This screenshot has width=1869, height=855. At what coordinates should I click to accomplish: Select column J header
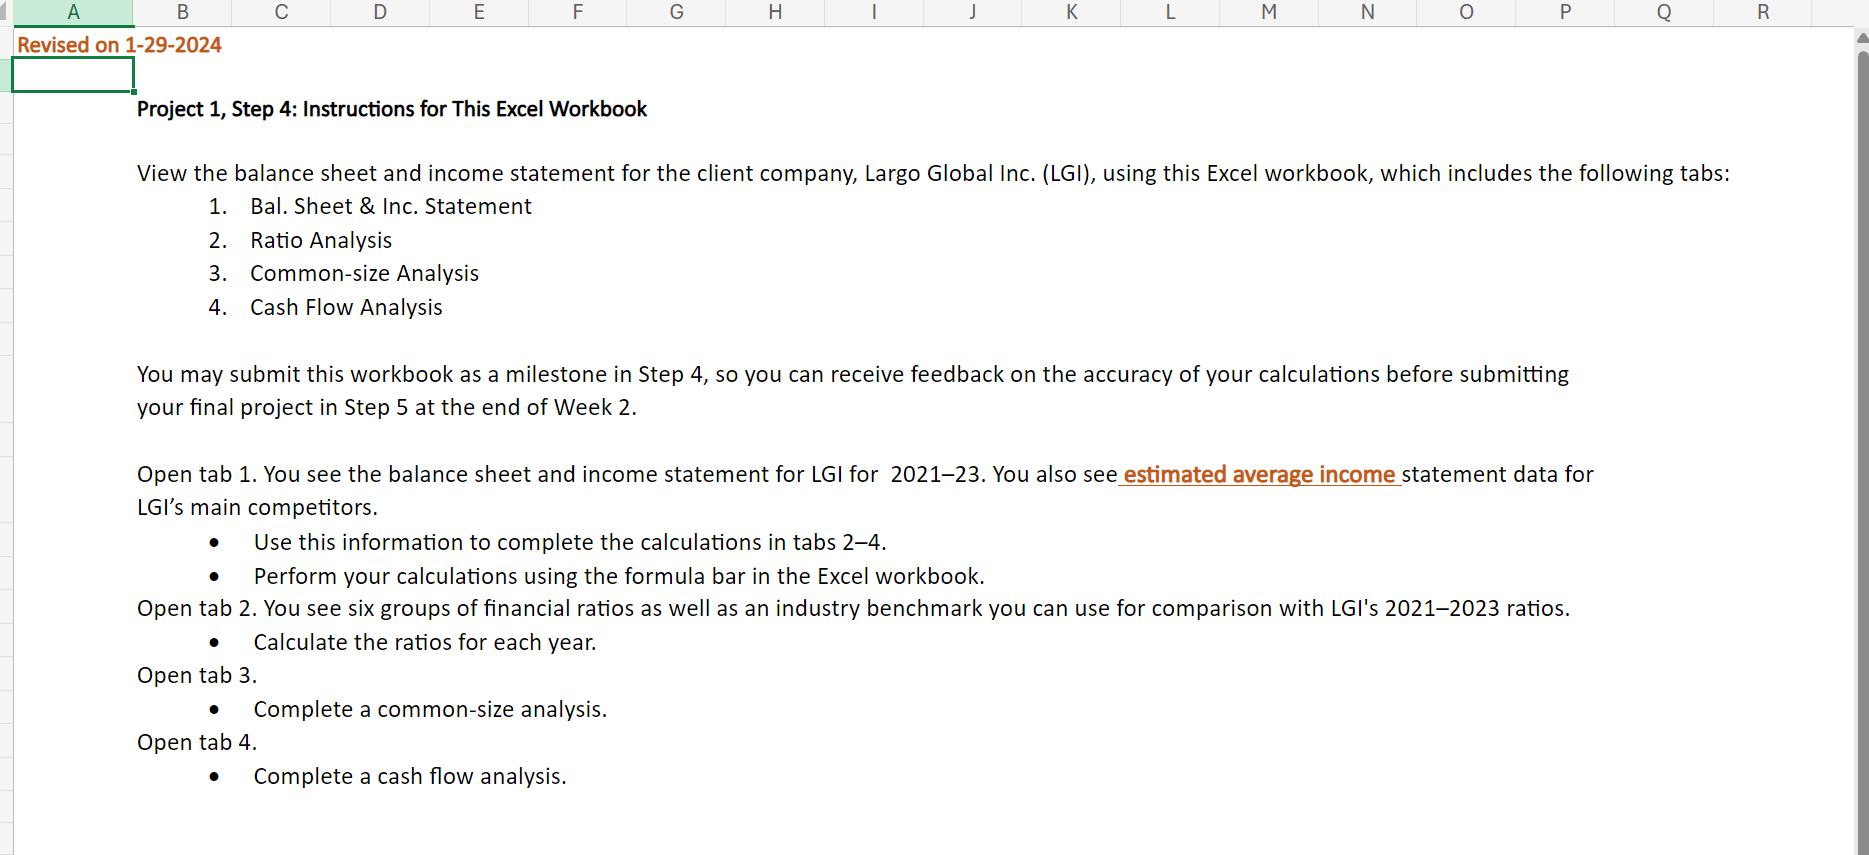point(973,12)
